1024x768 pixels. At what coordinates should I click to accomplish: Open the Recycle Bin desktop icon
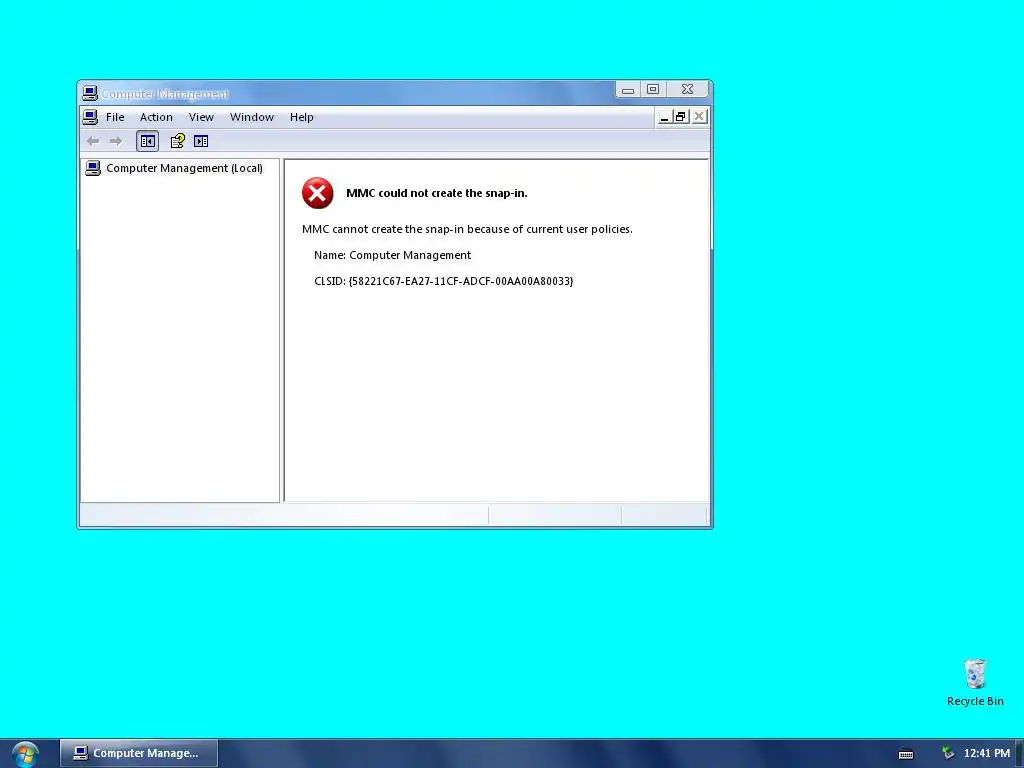point(975,683)
